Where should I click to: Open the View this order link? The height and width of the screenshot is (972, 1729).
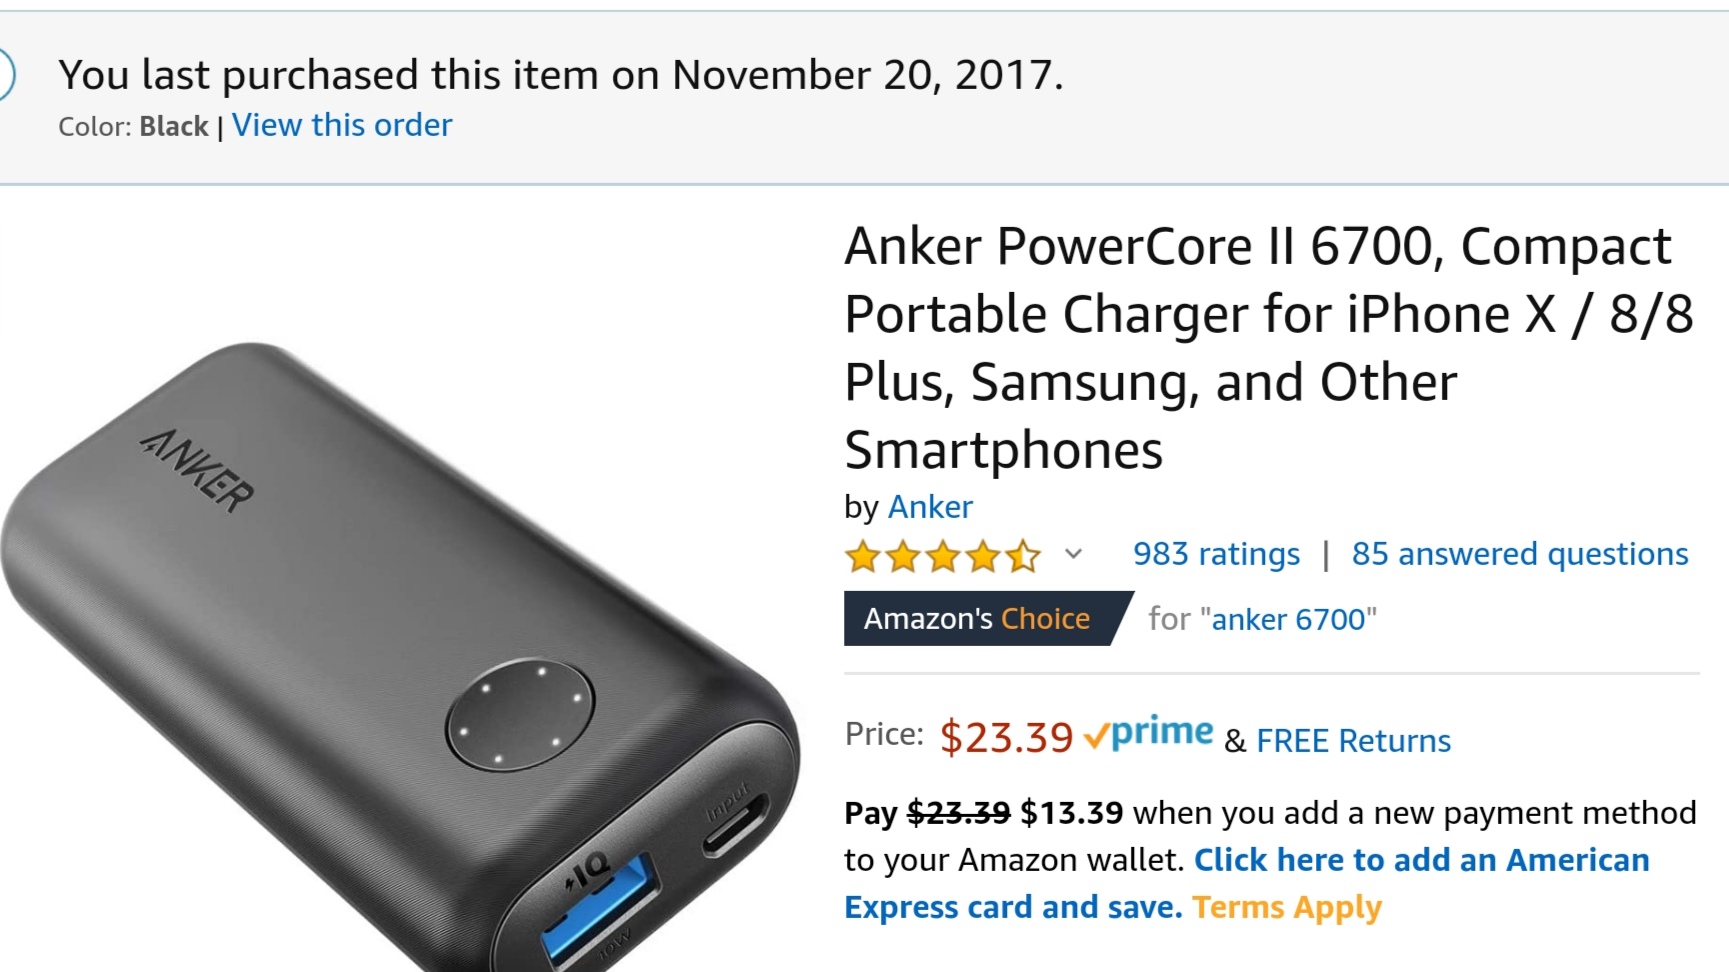(342, 125)
